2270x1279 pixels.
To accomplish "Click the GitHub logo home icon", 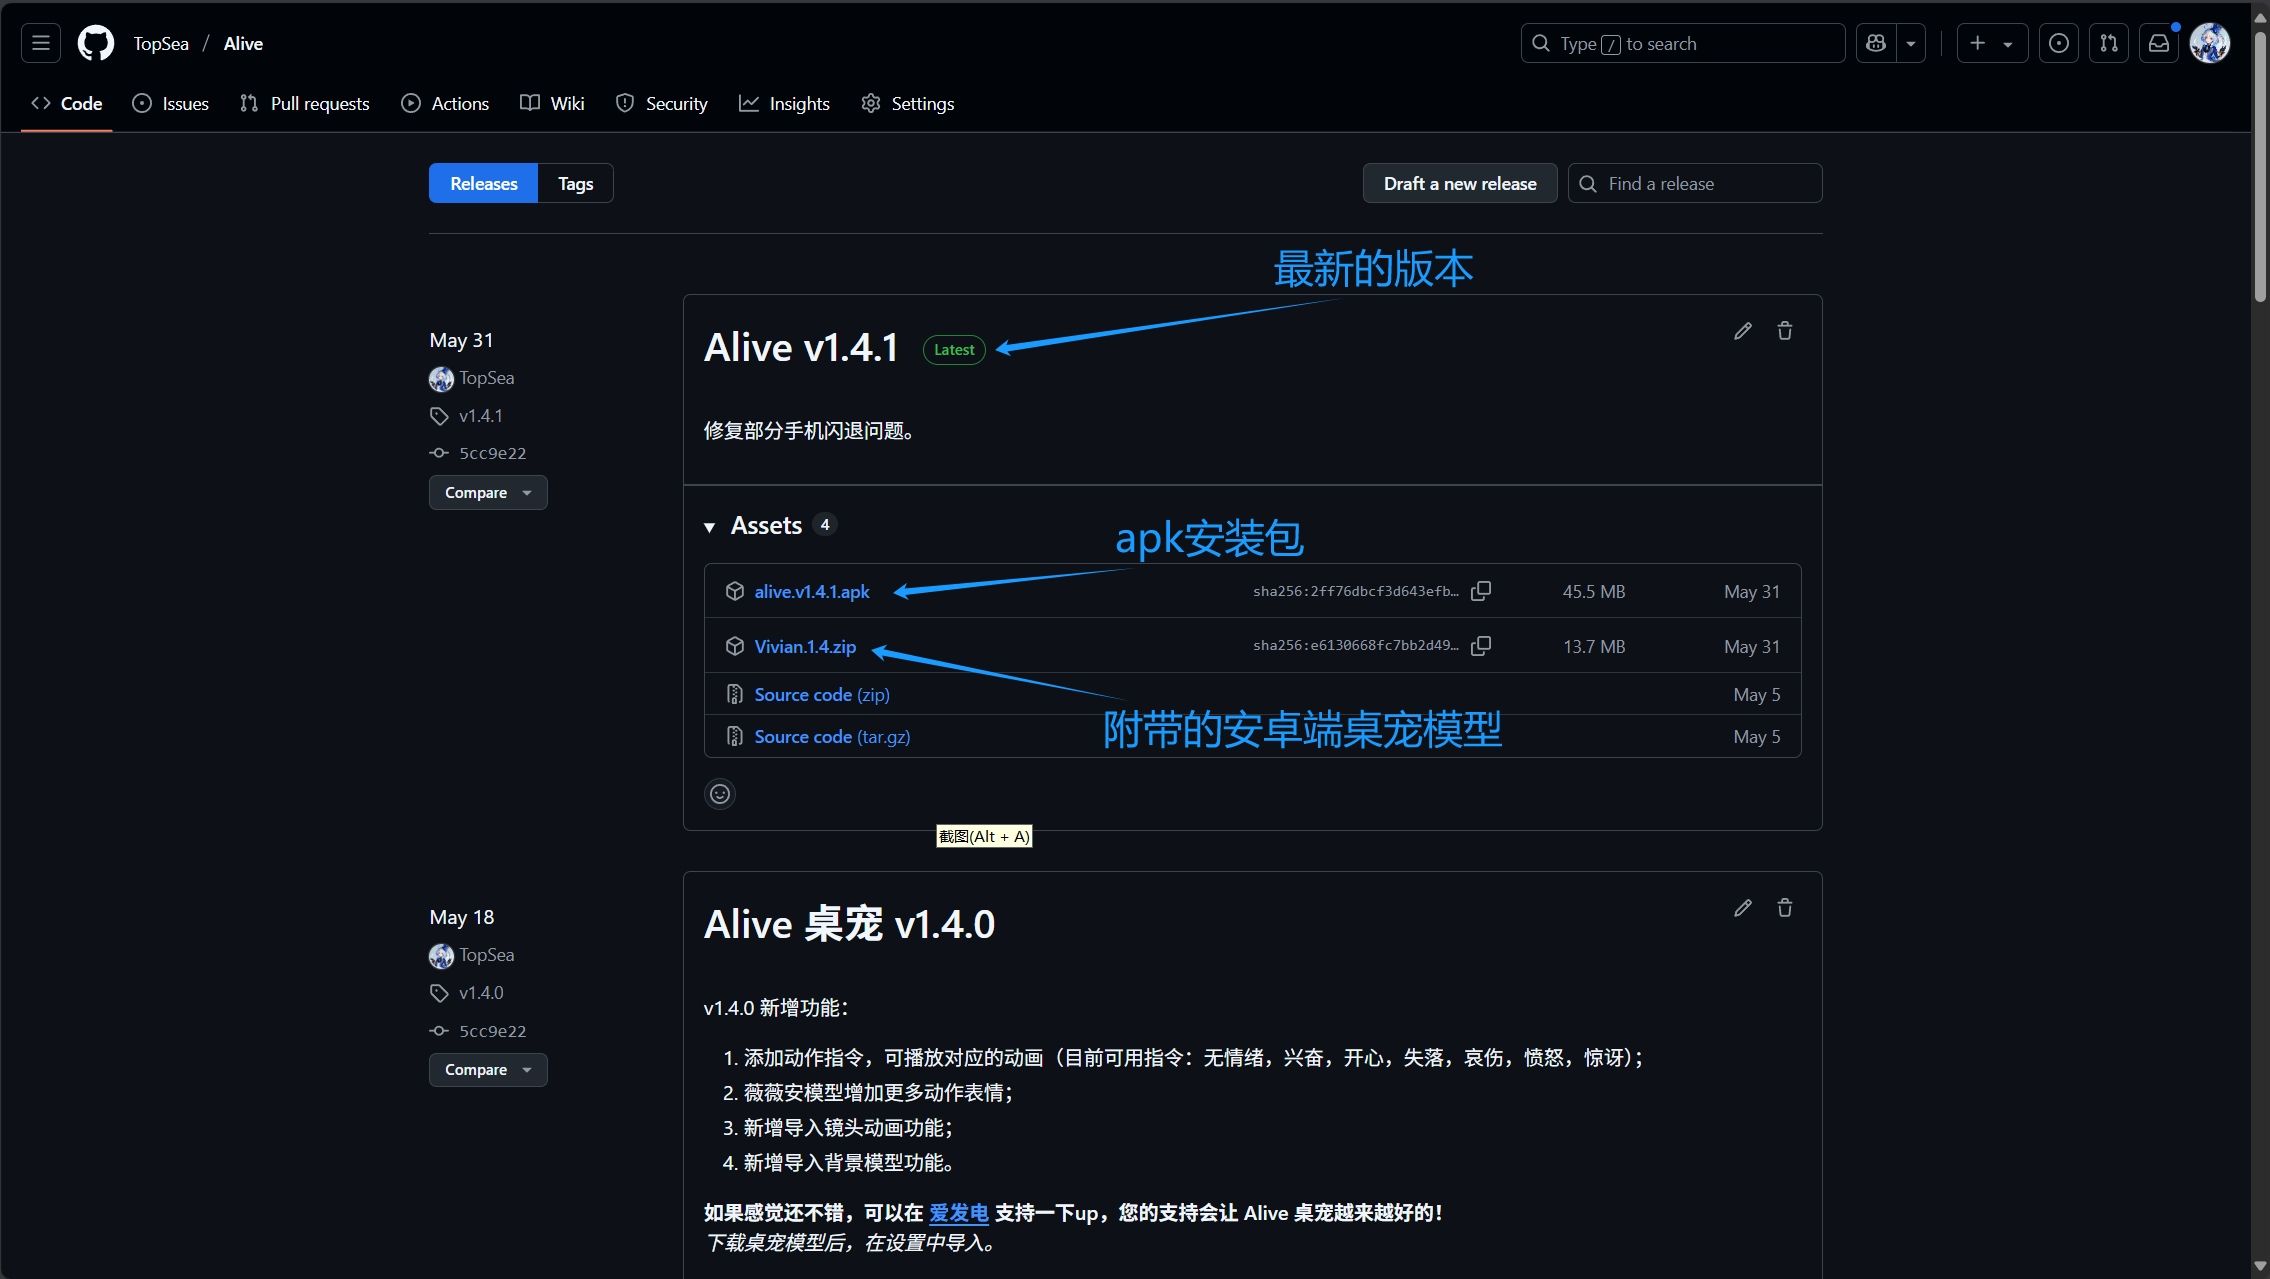I will (x=96, y=43).
